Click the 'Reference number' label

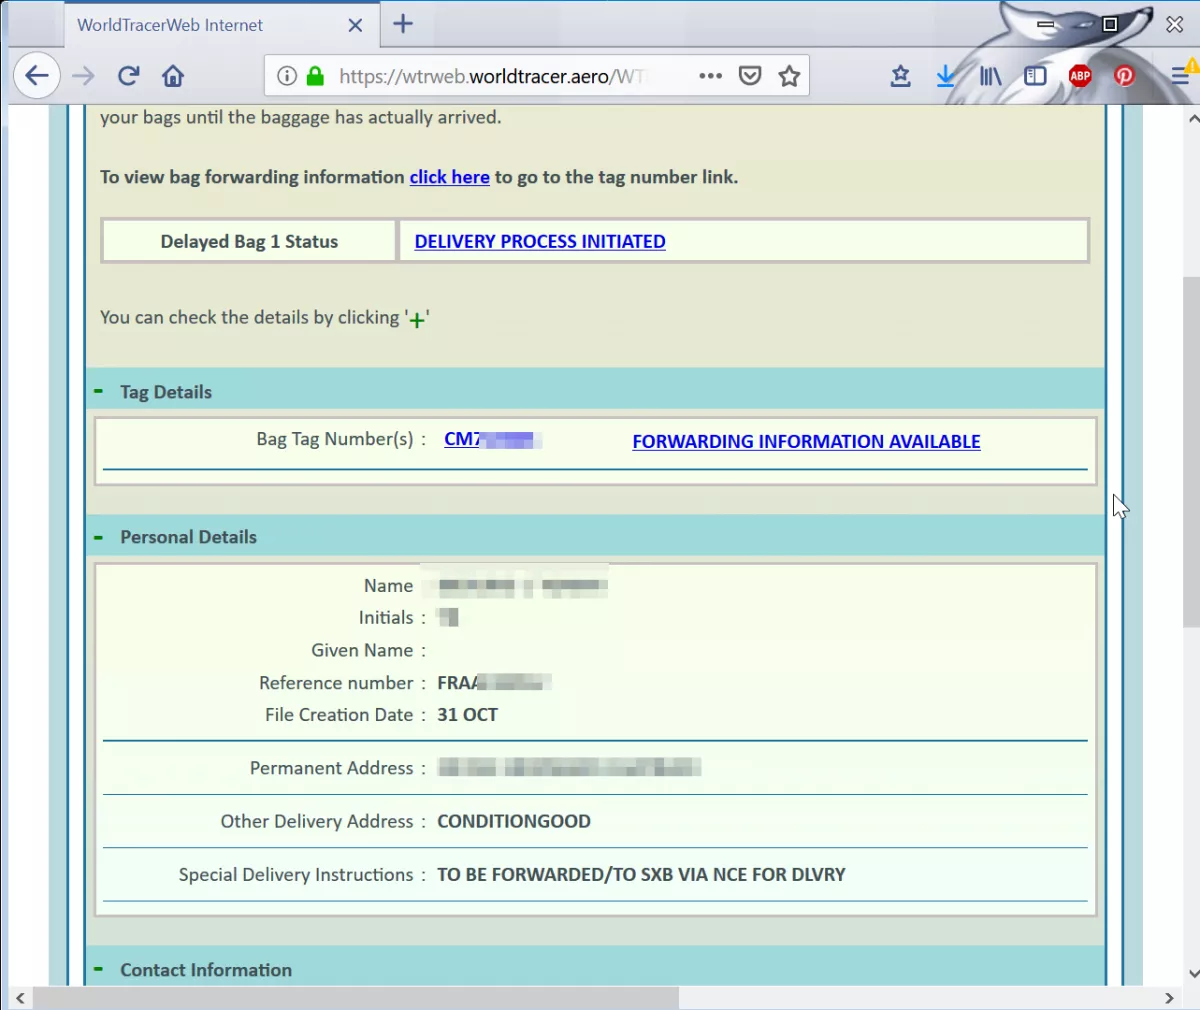tap(336, 683)
